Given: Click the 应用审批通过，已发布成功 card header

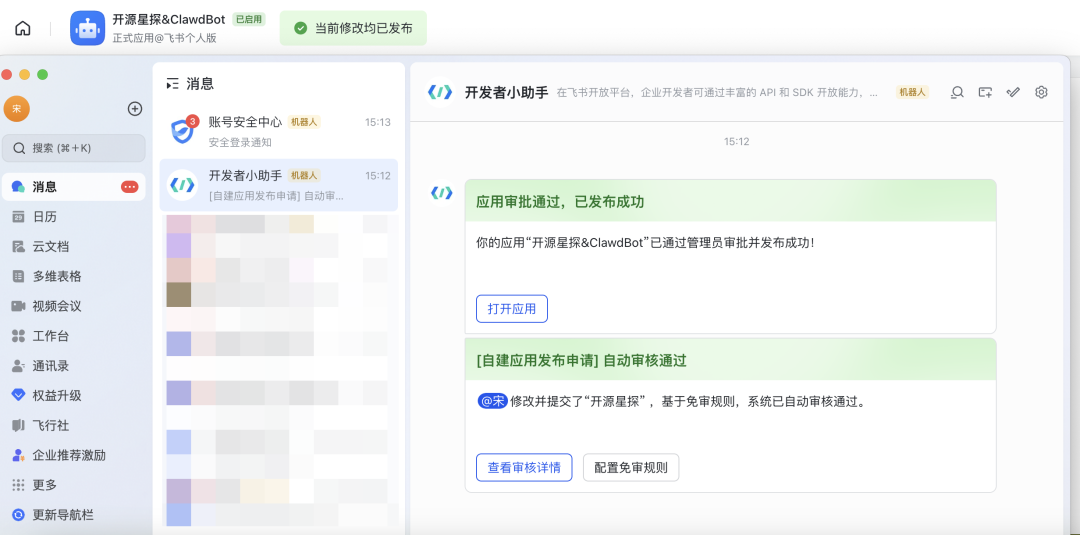Looking at the screenshot, I should pos(730,200).
